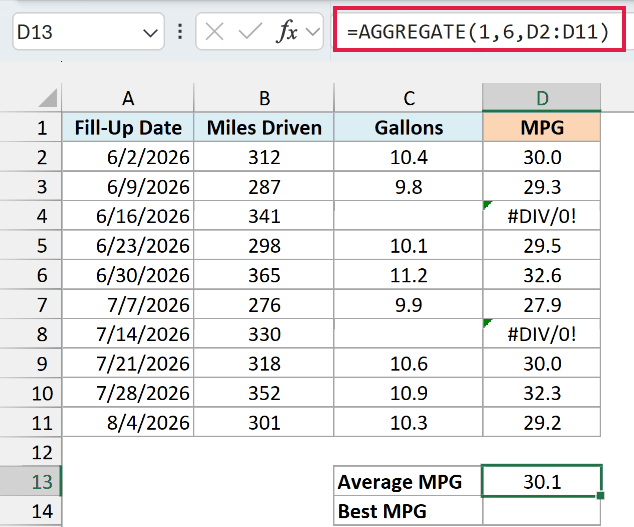Click the Gallons header cell
The width and height of the screenshot is (634, 527).
[x=408, y=127]
